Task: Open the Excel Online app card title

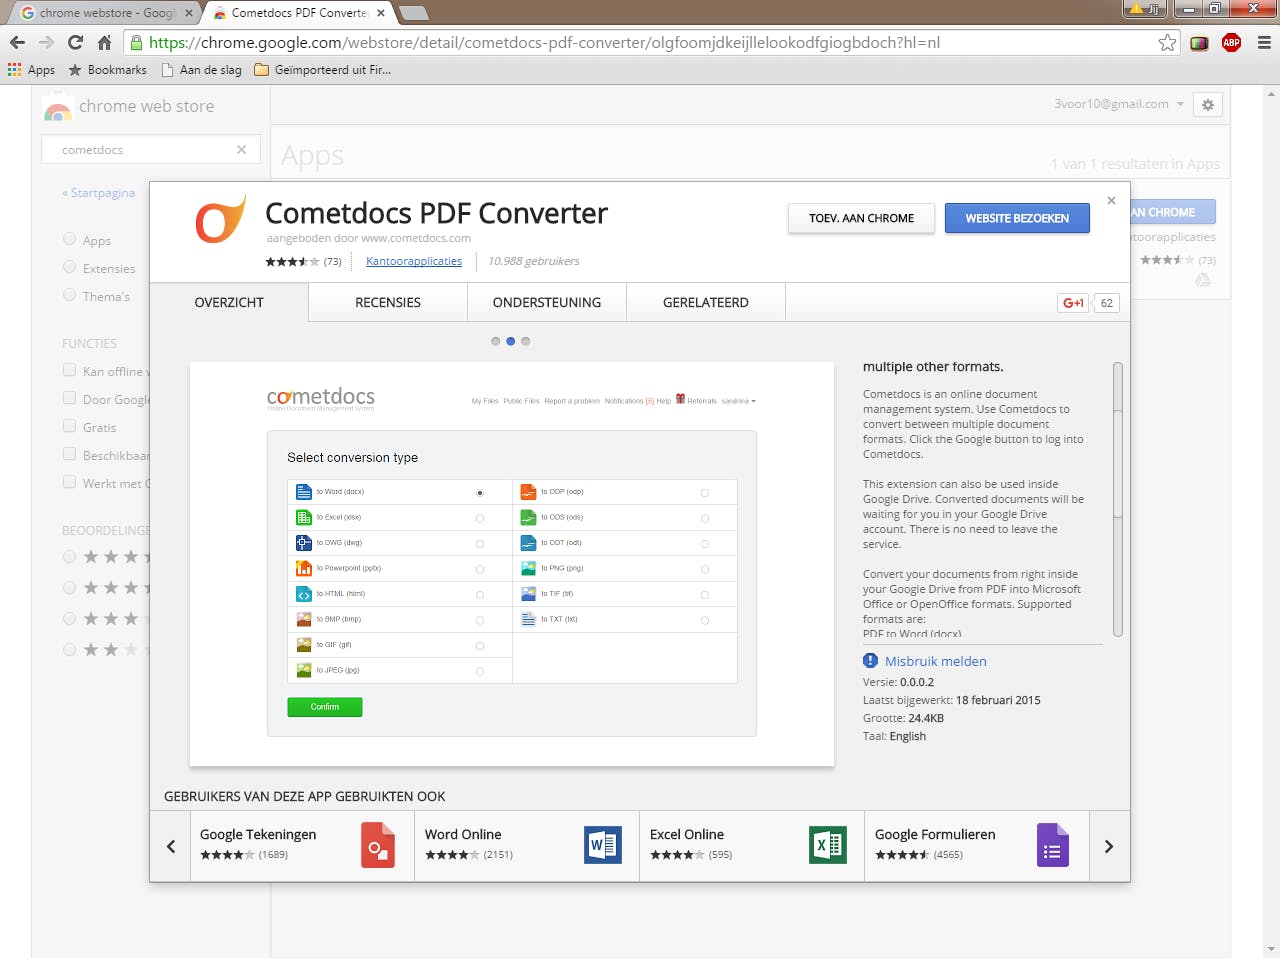Action: [x=687, y=834]
